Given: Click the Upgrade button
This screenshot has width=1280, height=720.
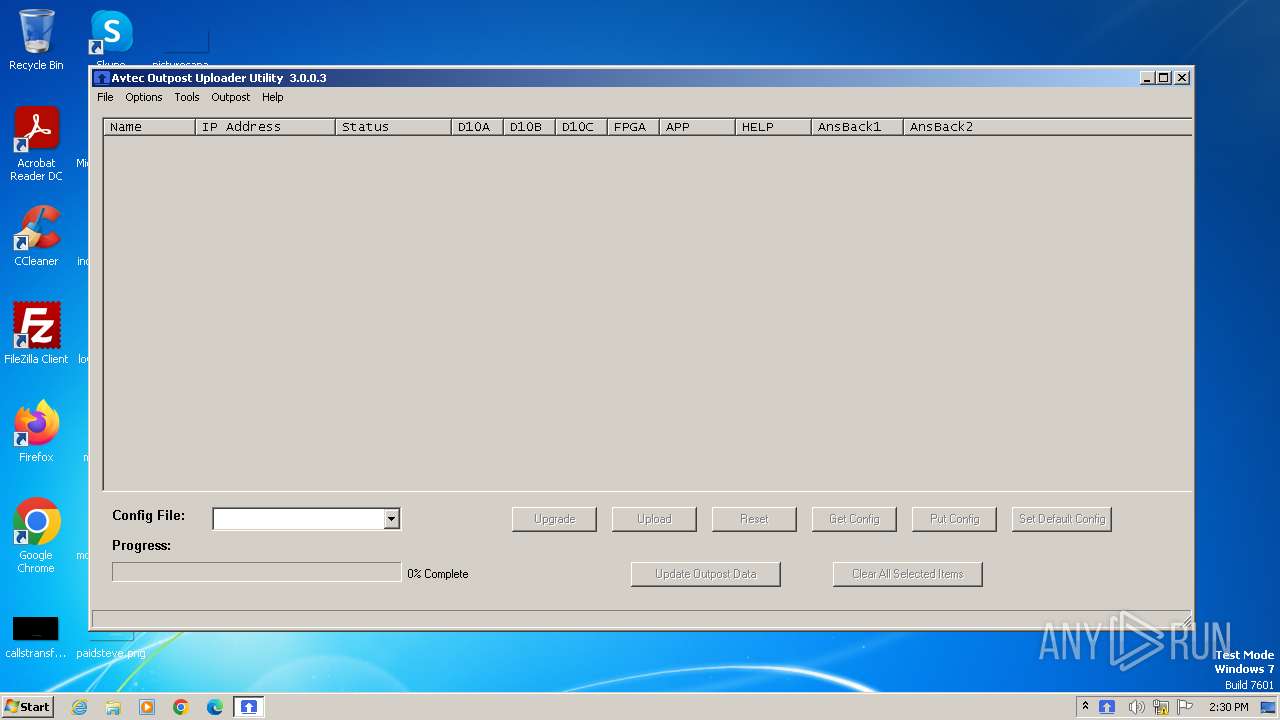Looking at the screenshot, I should 554,519.
